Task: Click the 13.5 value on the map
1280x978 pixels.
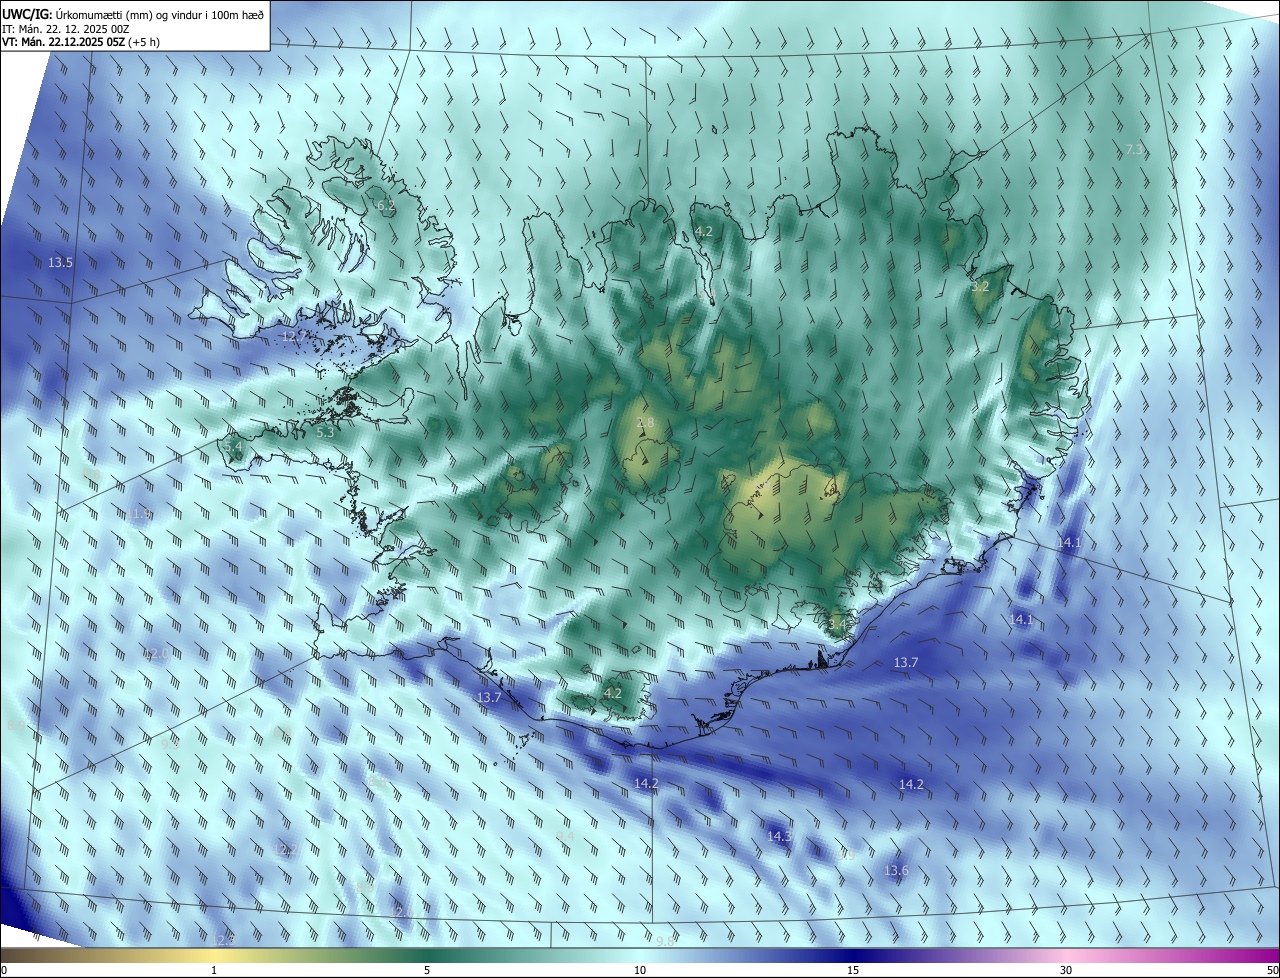Action: (60, 262)
